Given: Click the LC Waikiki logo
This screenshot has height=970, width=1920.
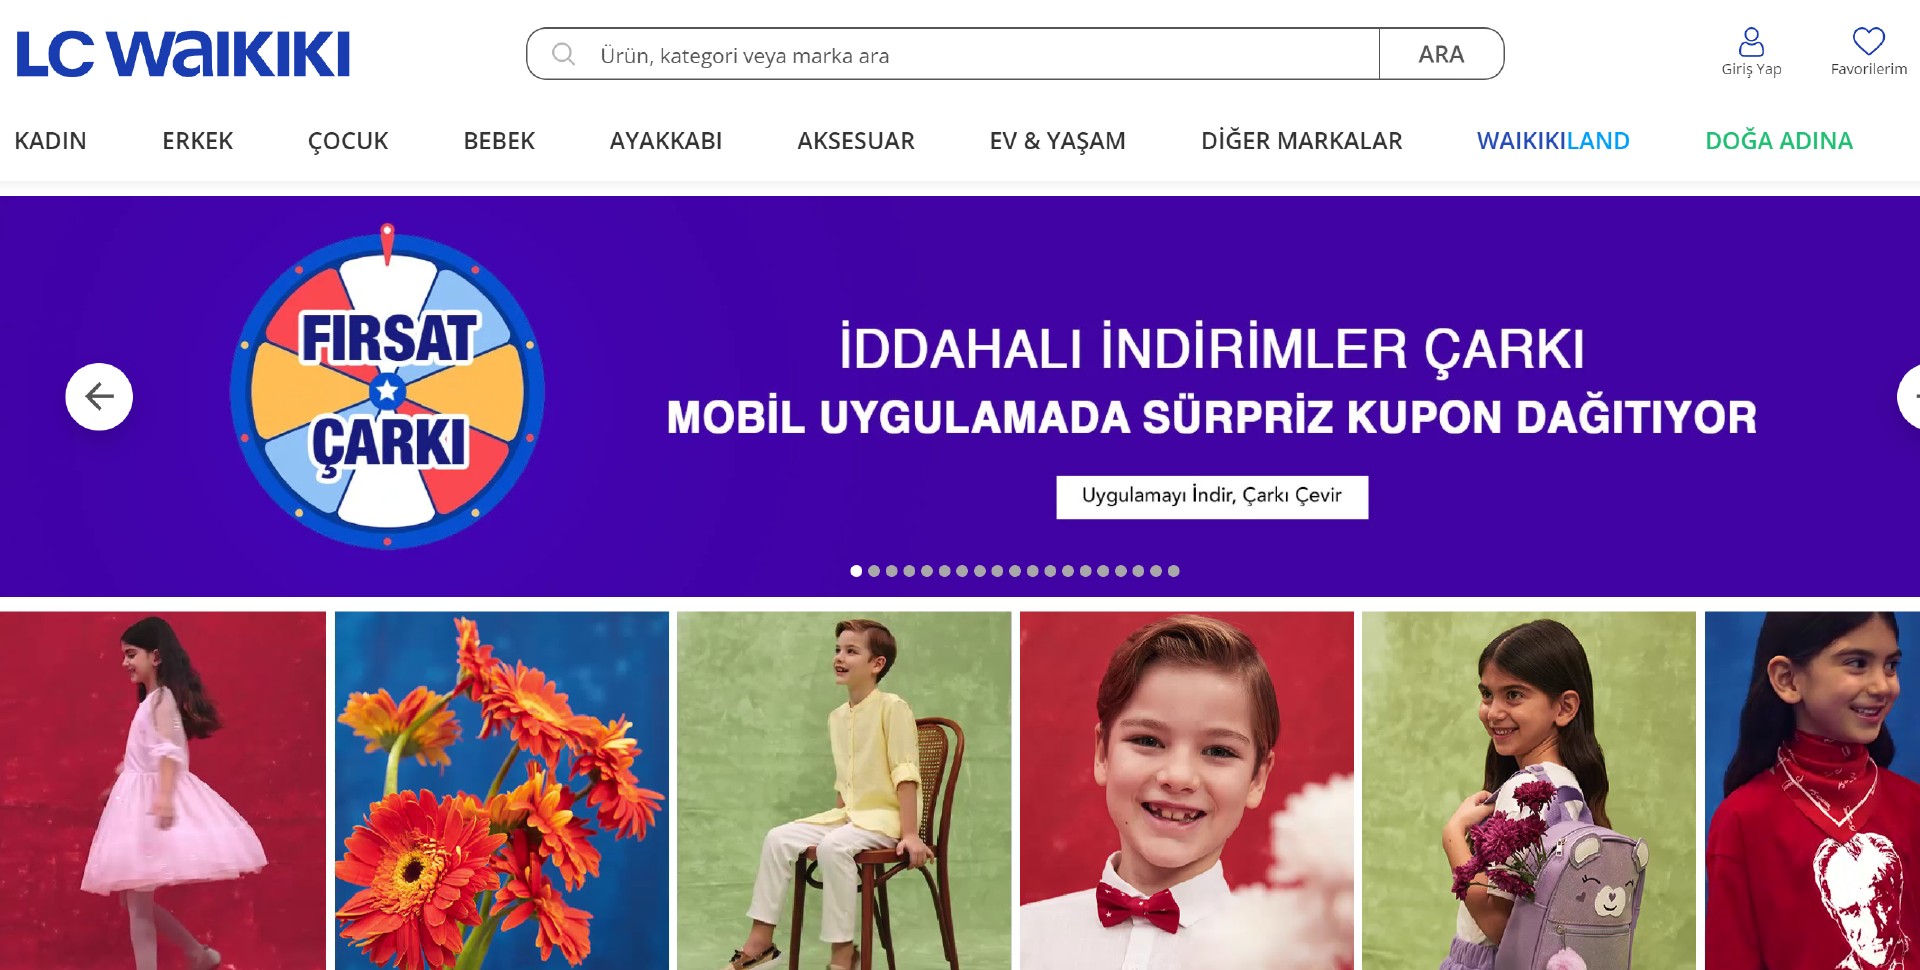Looking at the screenshot, I should [183, 54].
